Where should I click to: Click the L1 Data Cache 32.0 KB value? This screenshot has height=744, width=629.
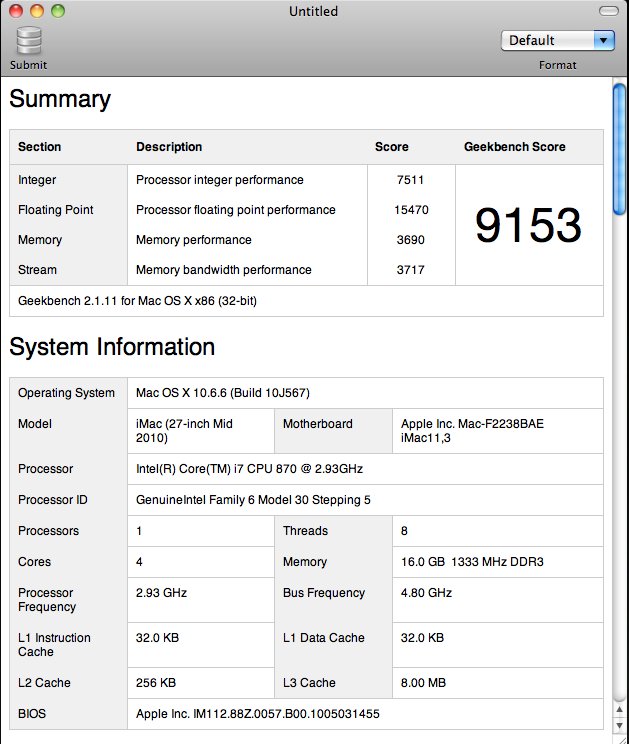pyautogui.click(x=422, y=638)
